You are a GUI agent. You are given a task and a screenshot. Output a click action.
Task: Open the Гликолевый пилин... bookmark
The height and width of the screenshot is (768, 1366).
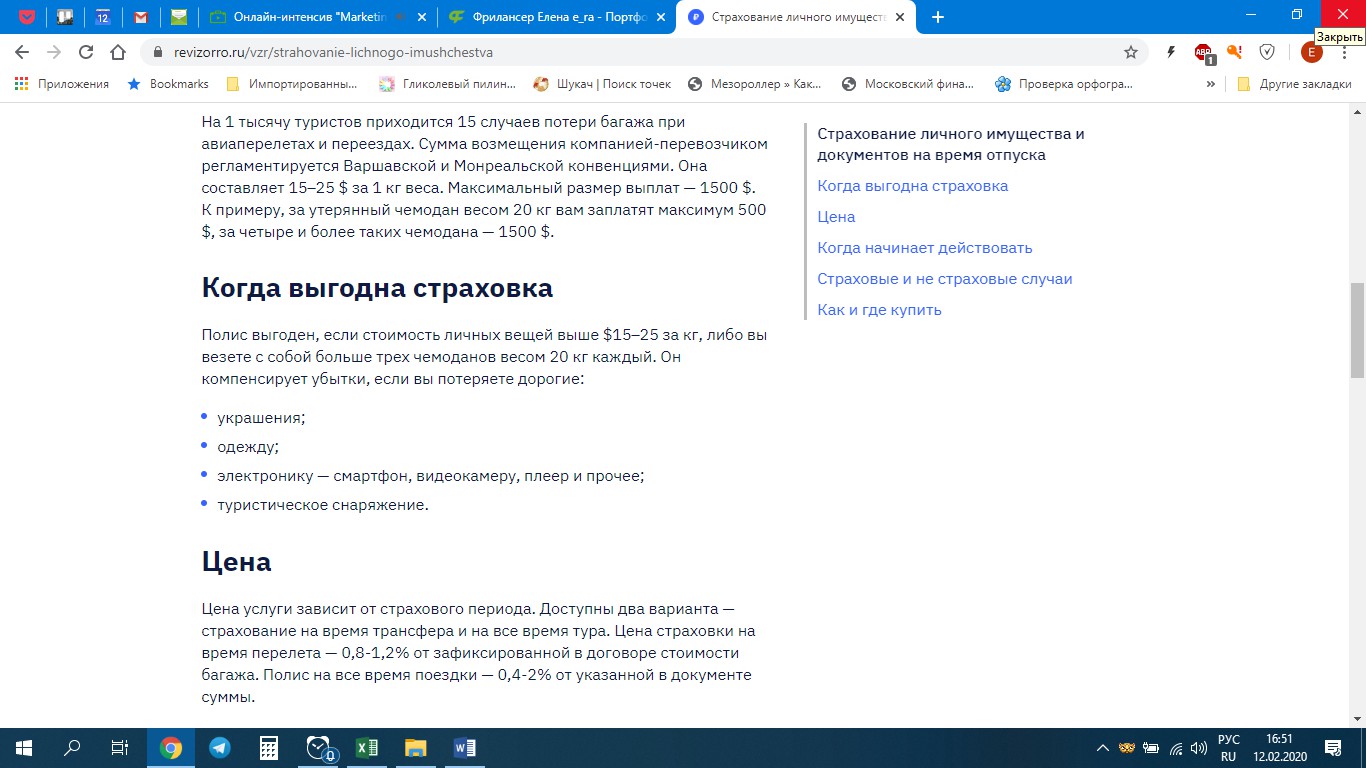[448, 84]
